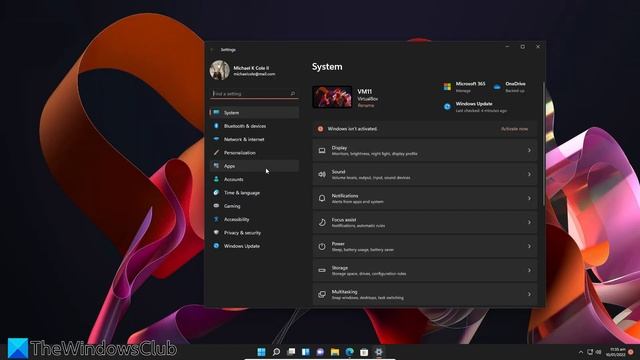Open File Explorer from taskbar
The height and width of the screenshot is (360, 640).
[x=335, y=352]
